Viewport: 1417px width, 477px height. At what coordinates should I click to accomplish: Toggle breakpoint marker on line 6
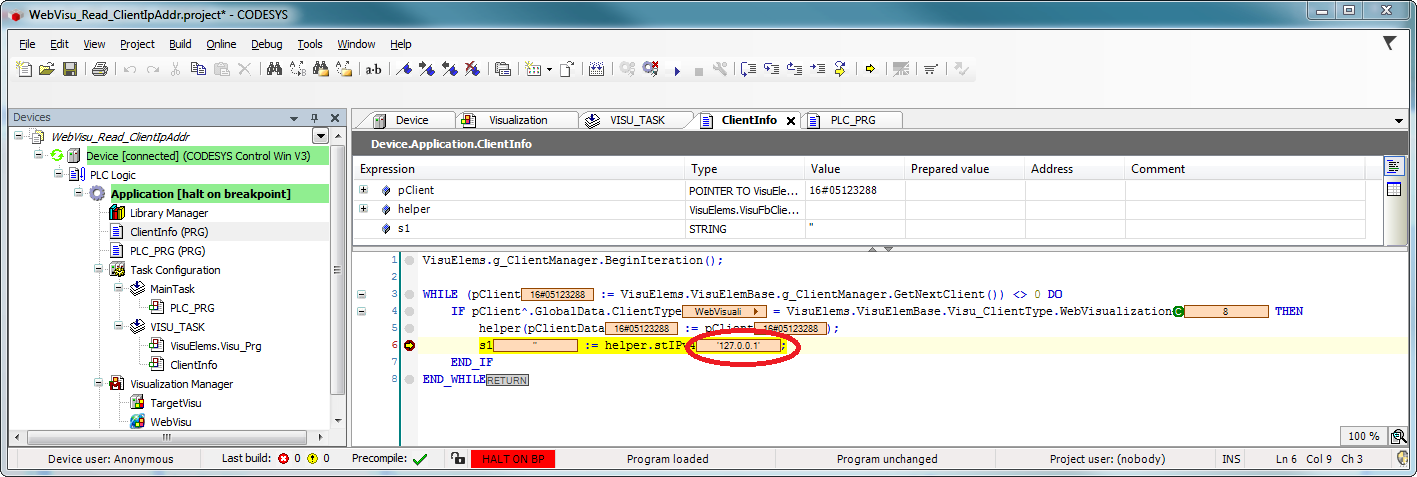[409, 345]
